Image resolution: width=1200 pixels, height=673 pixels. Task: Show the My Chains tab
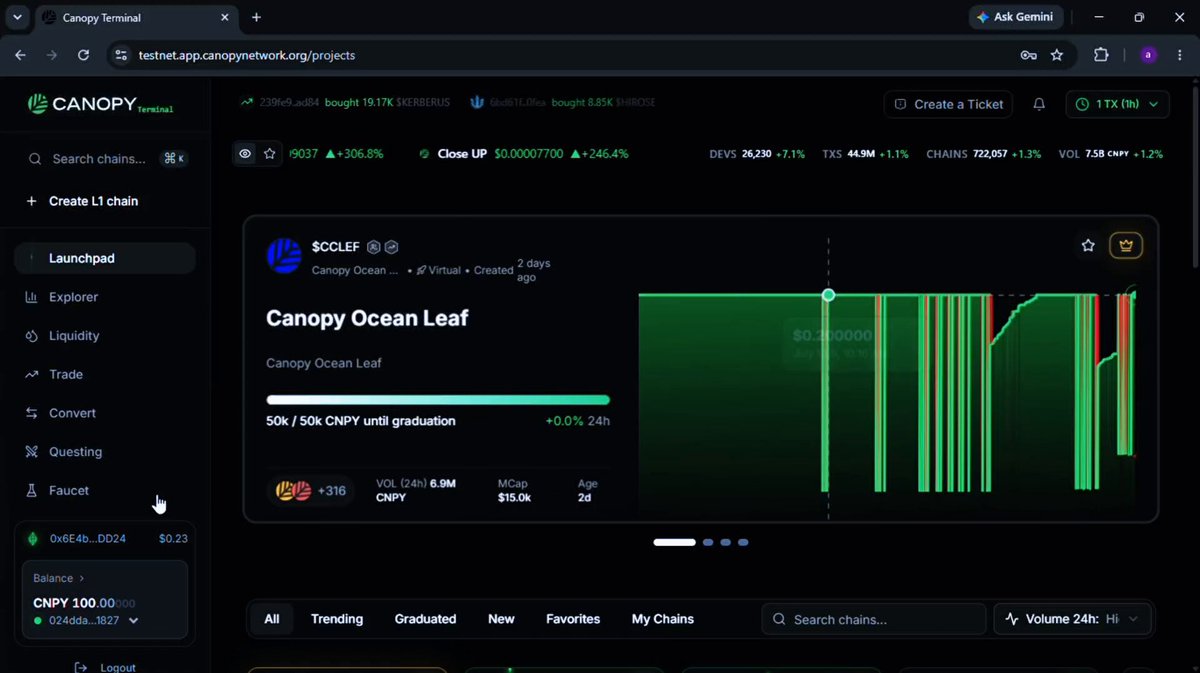[x=663, y=619]
